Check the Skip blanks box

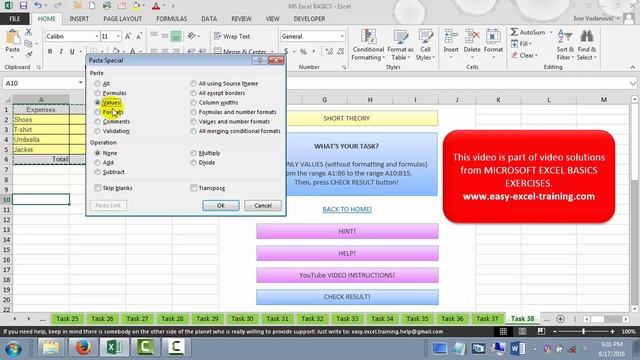pyautogui.click(x=98, y=188)
